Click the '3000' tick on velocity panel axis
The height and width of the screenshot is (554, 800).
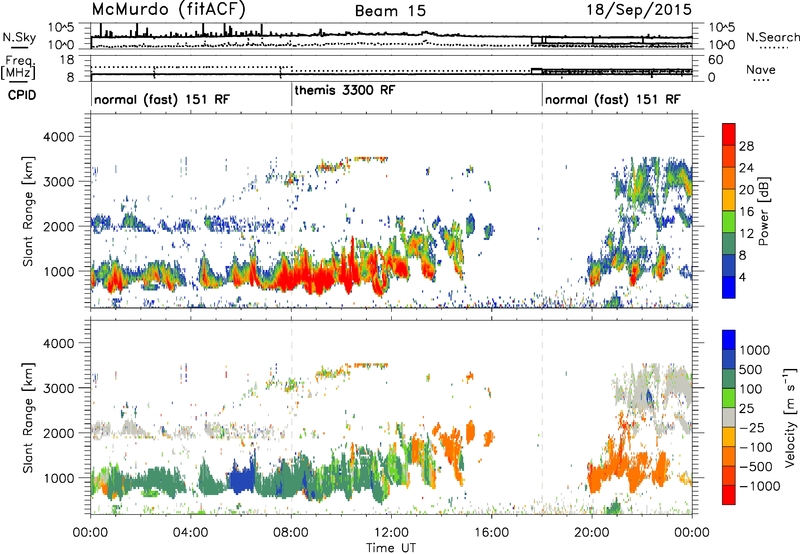58,388
